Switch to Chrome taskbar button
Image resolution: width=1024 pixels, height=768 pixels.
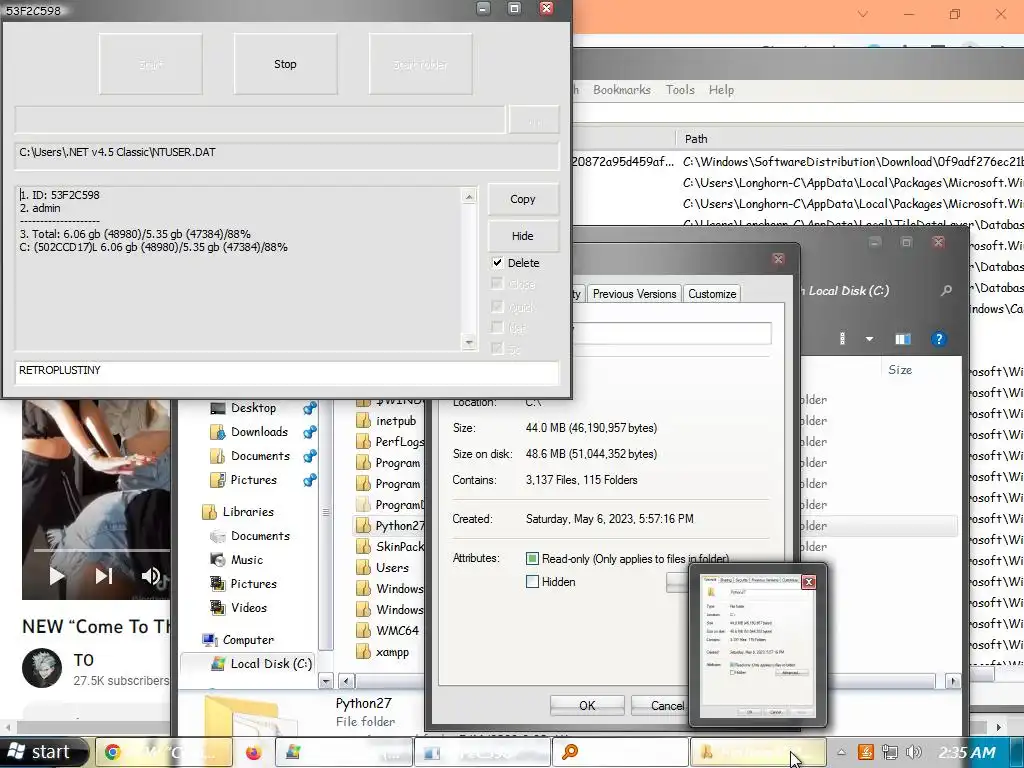pos(164,752)
